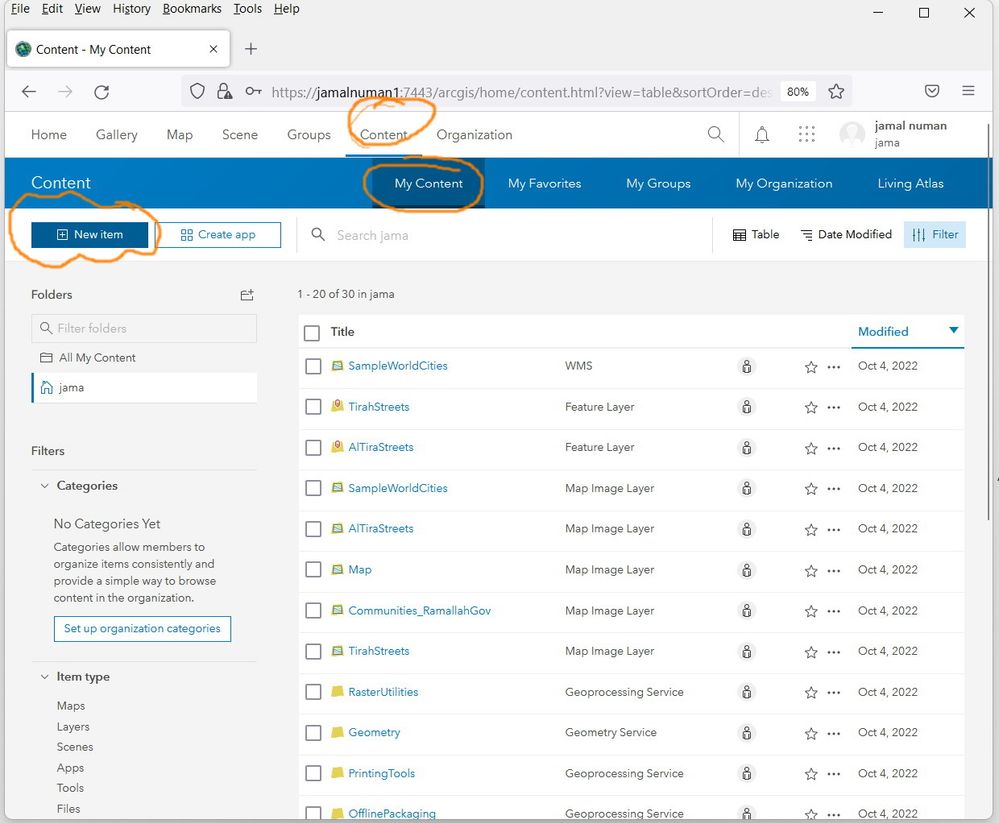999x823 pixels.
Task: Check the AlTiraStreets Feature Layer checkbox
Action: click(313, 448)
